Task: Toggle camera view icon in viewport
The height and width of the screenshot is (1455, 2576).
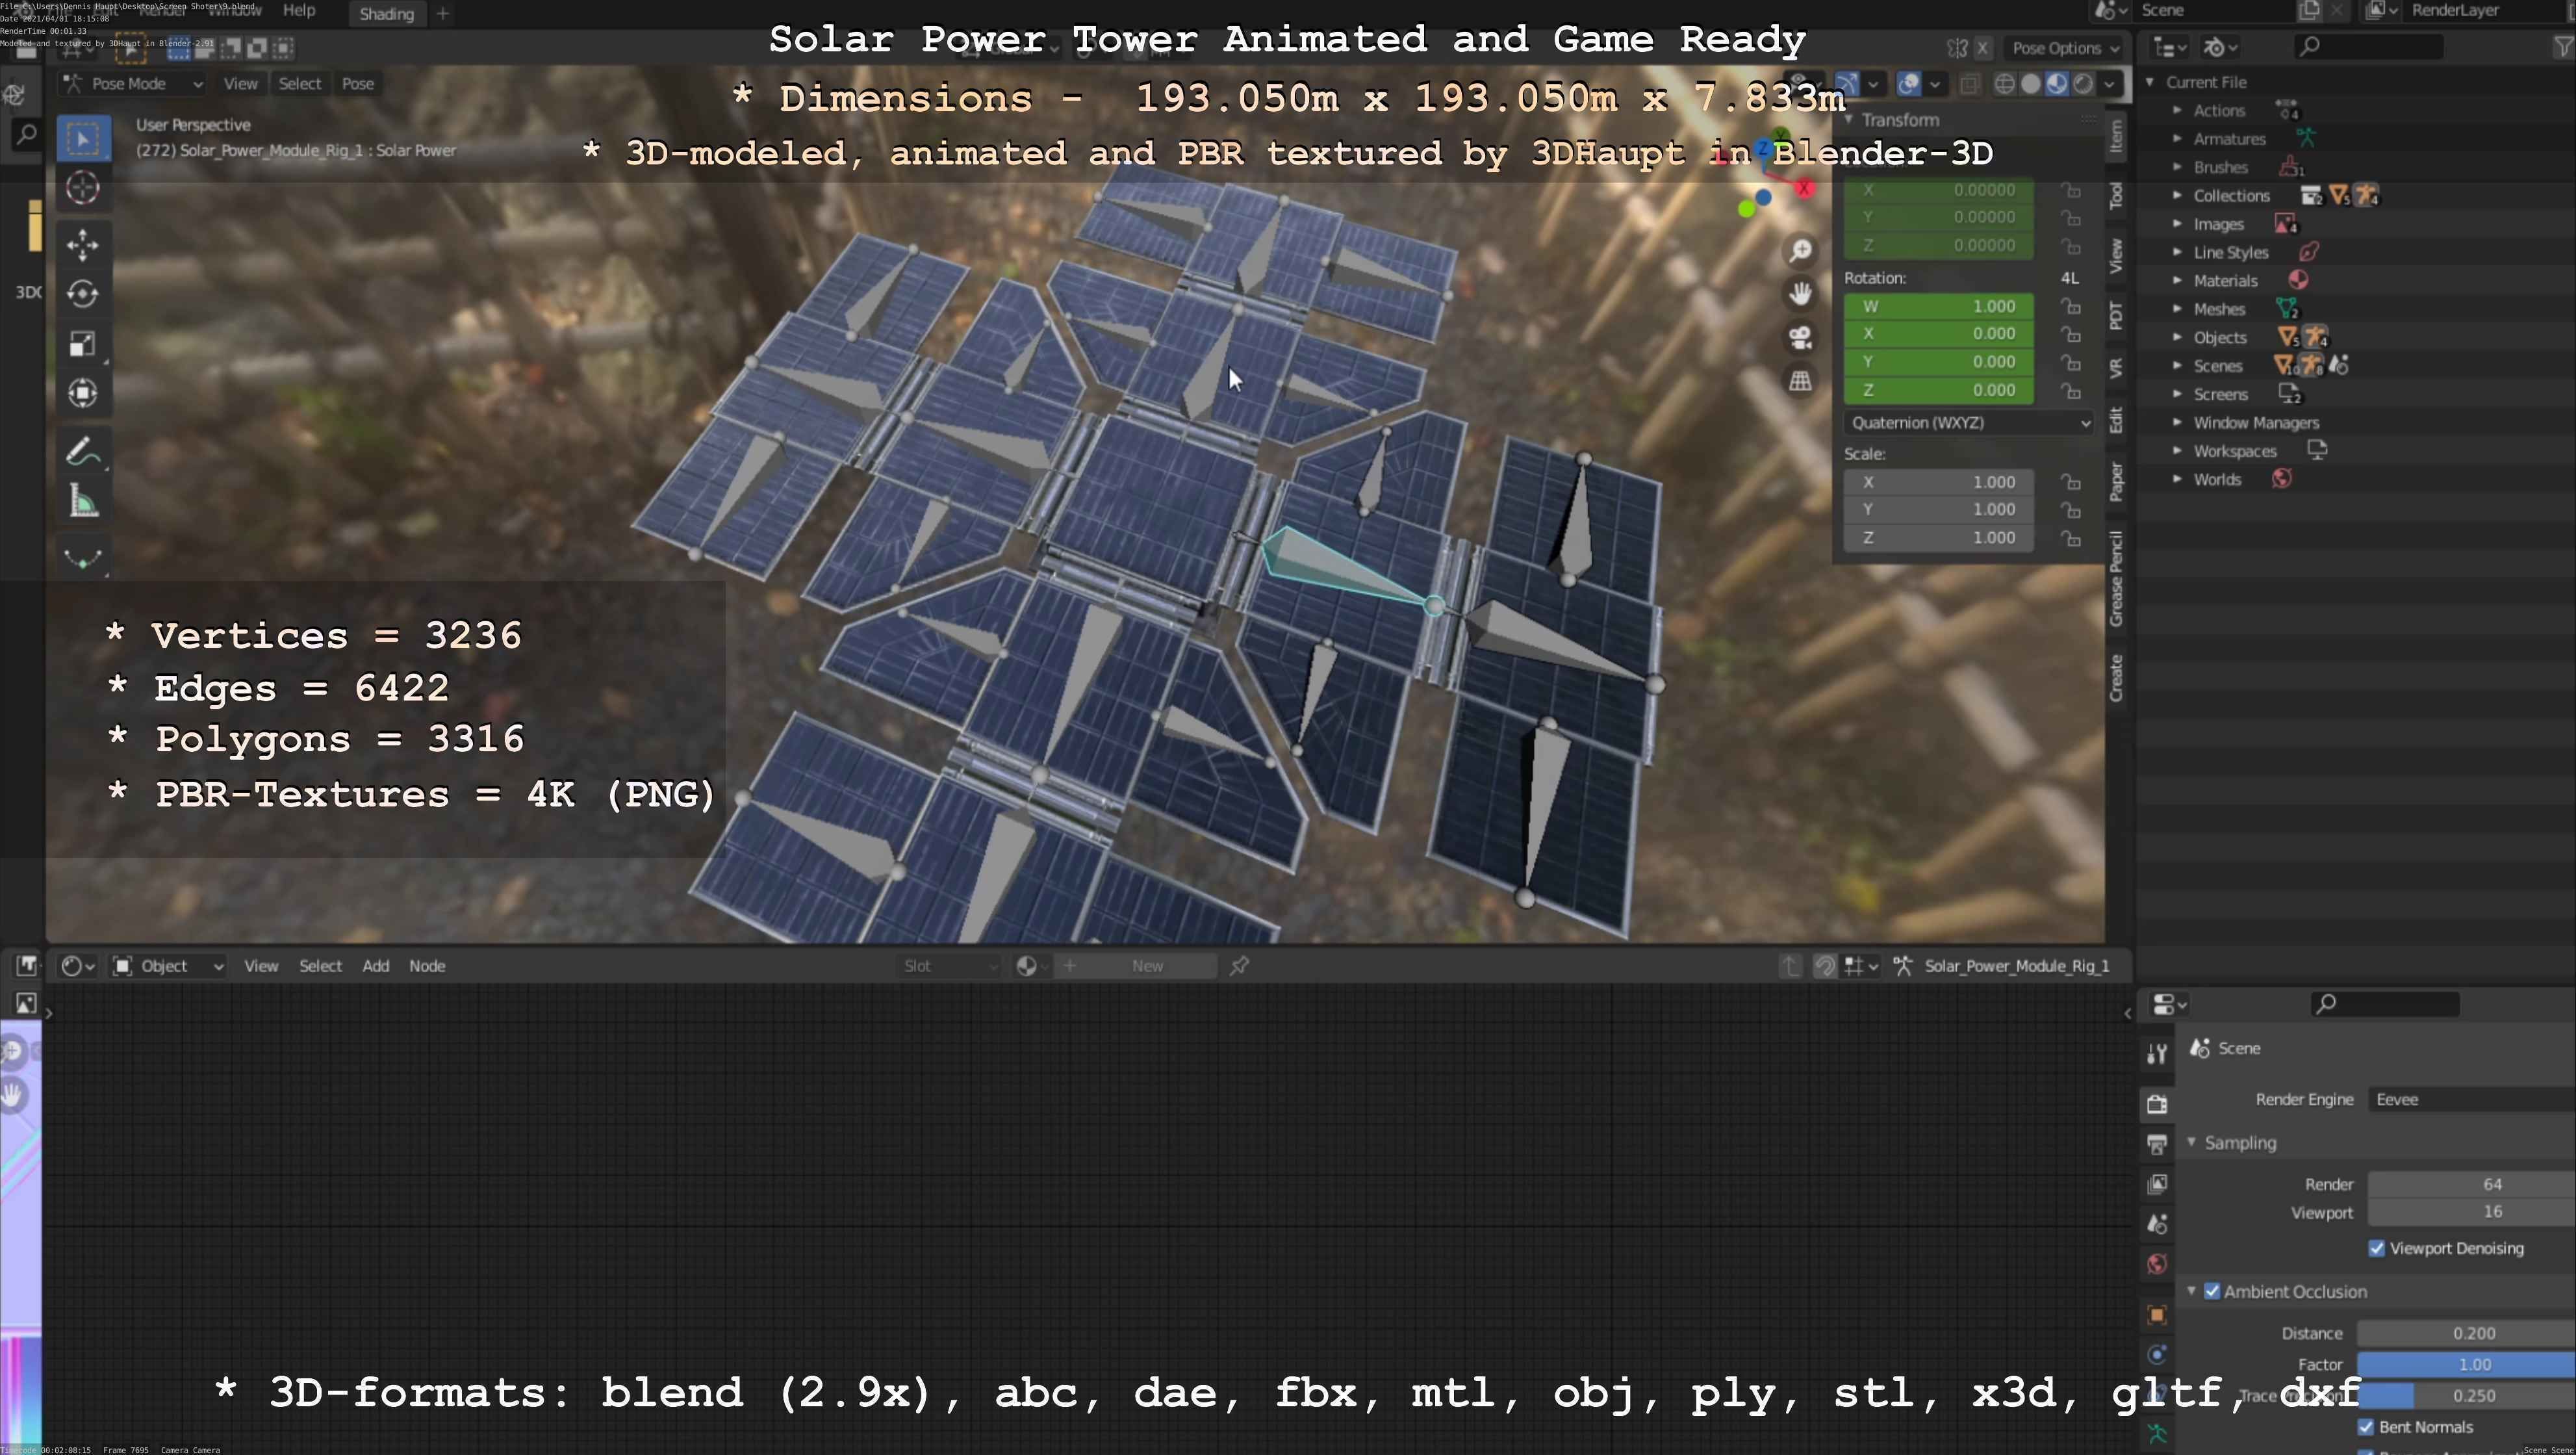Action: [1800, 338]
